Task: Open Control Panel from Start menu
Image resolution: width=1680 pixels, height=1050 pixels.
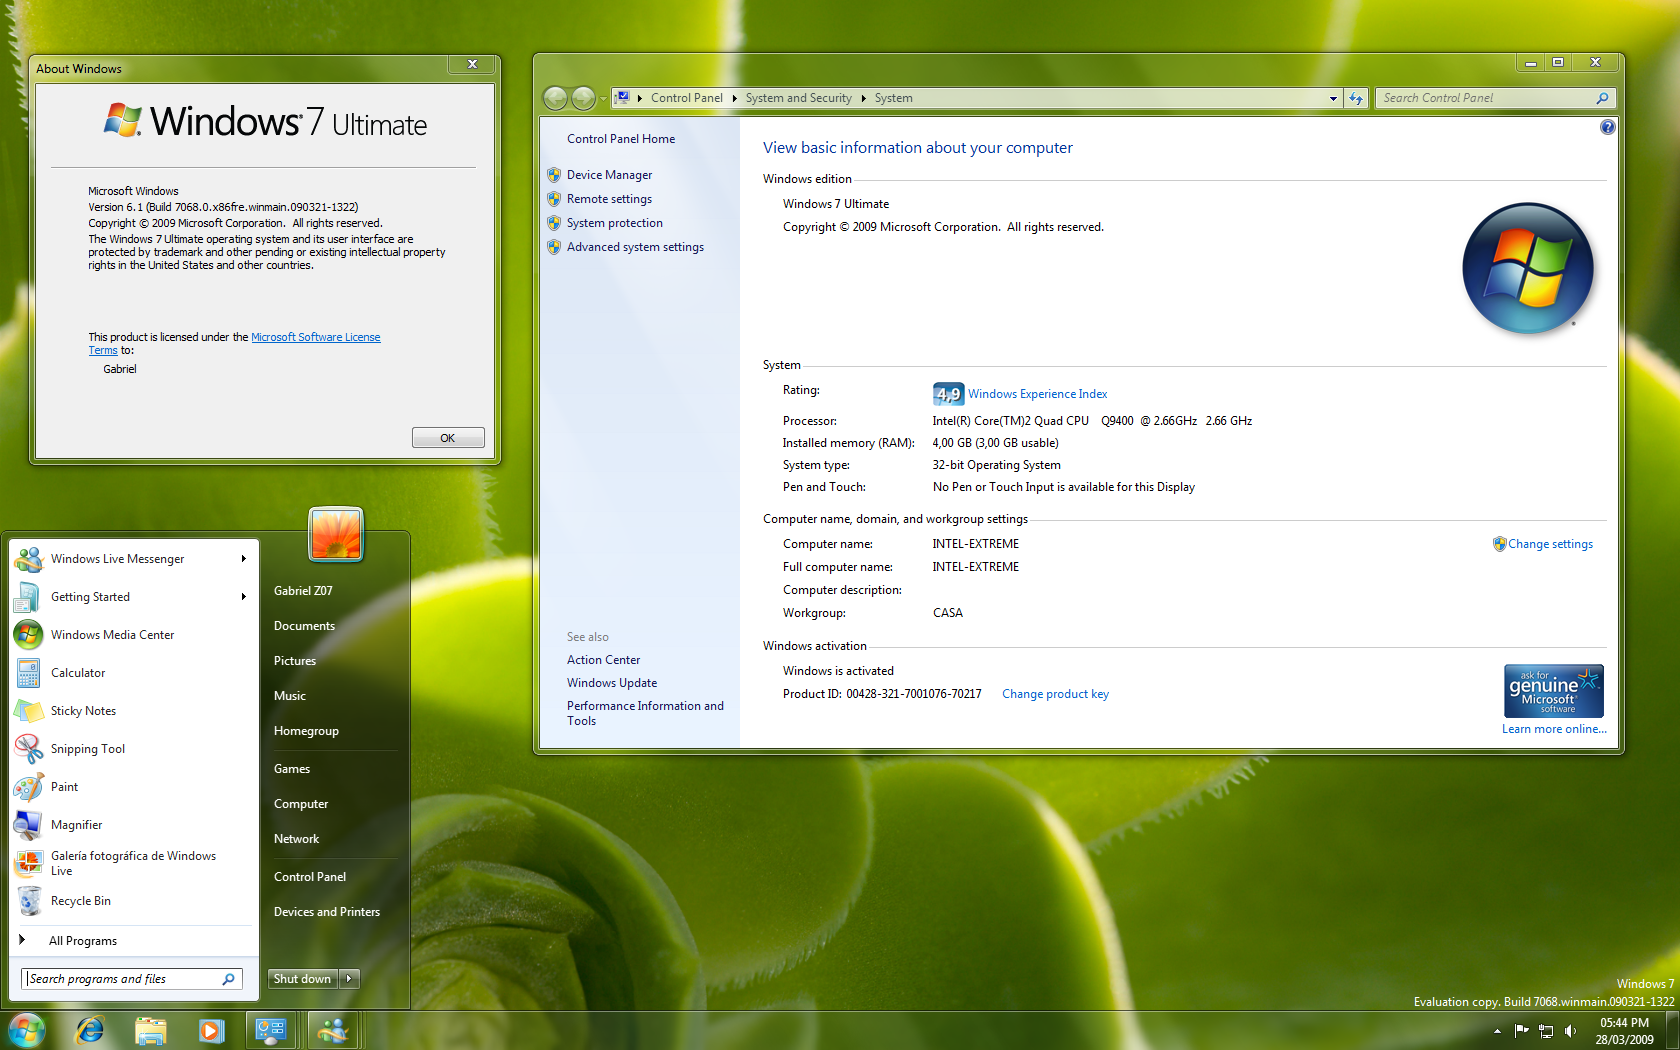Action: pos(310,877)
